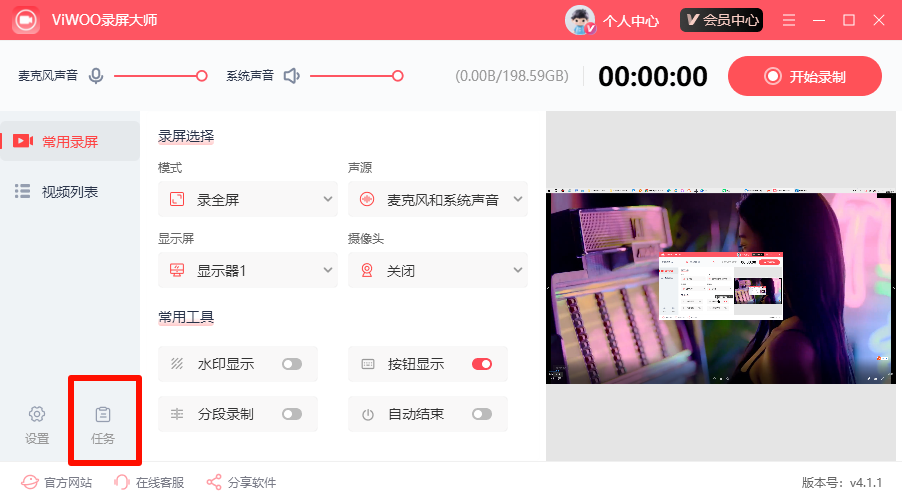Click the sound source icon beside 麦克风和系统声音
Viewport: 902px width, 502px height.
point(367,200)
